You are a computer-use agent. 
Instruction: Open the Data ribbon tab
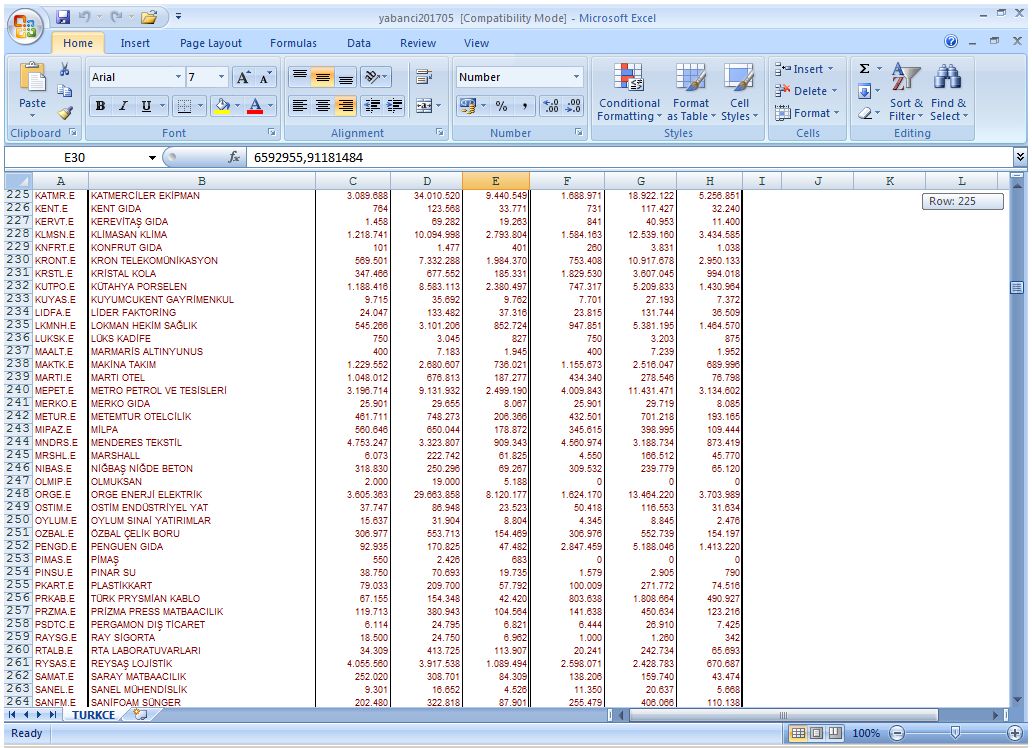(x=359, y=43)
